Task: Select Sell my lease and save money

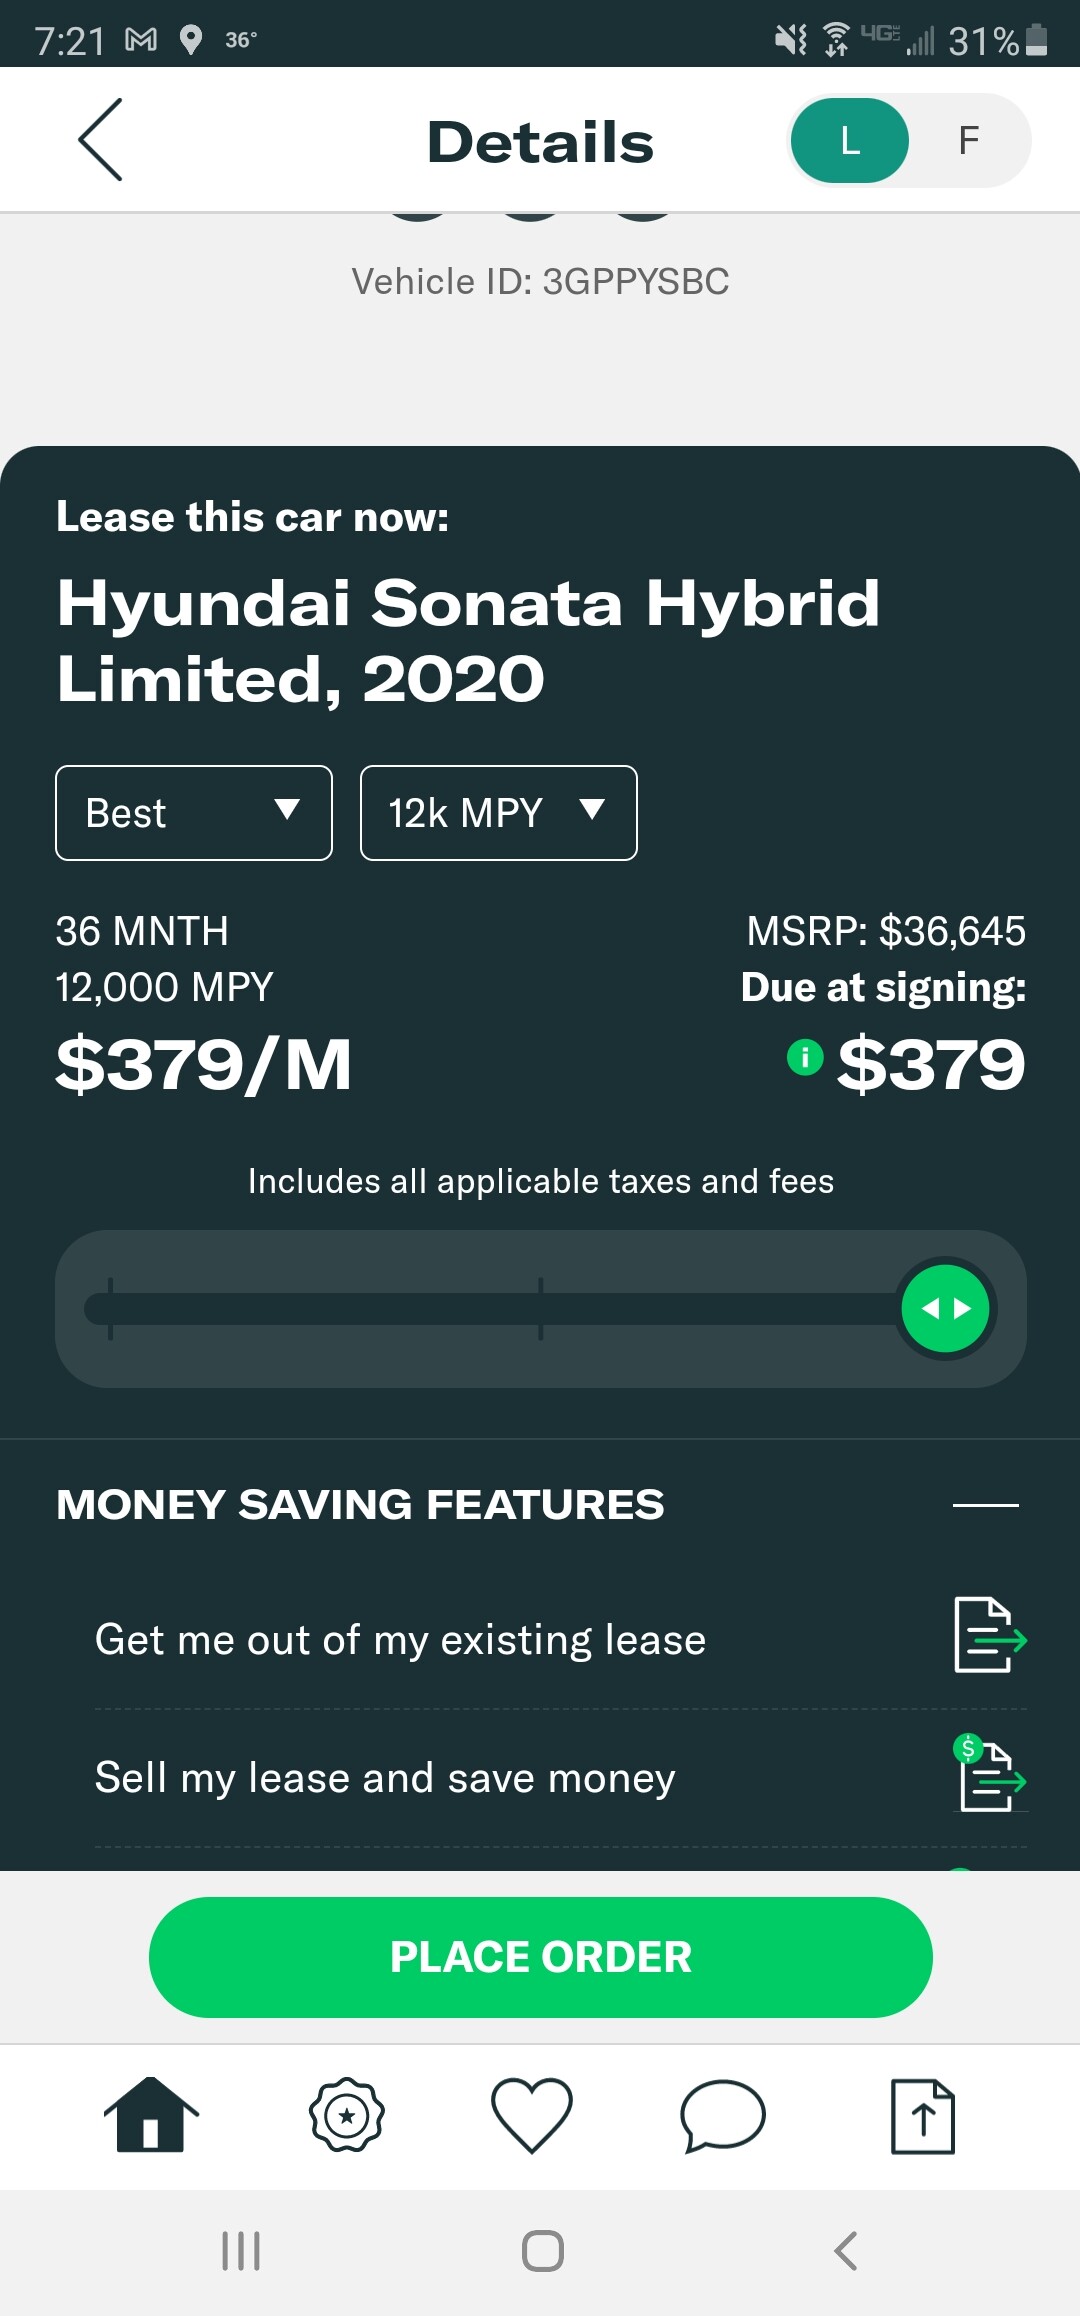Action: pyautogui.click(x=385, y=1778)
